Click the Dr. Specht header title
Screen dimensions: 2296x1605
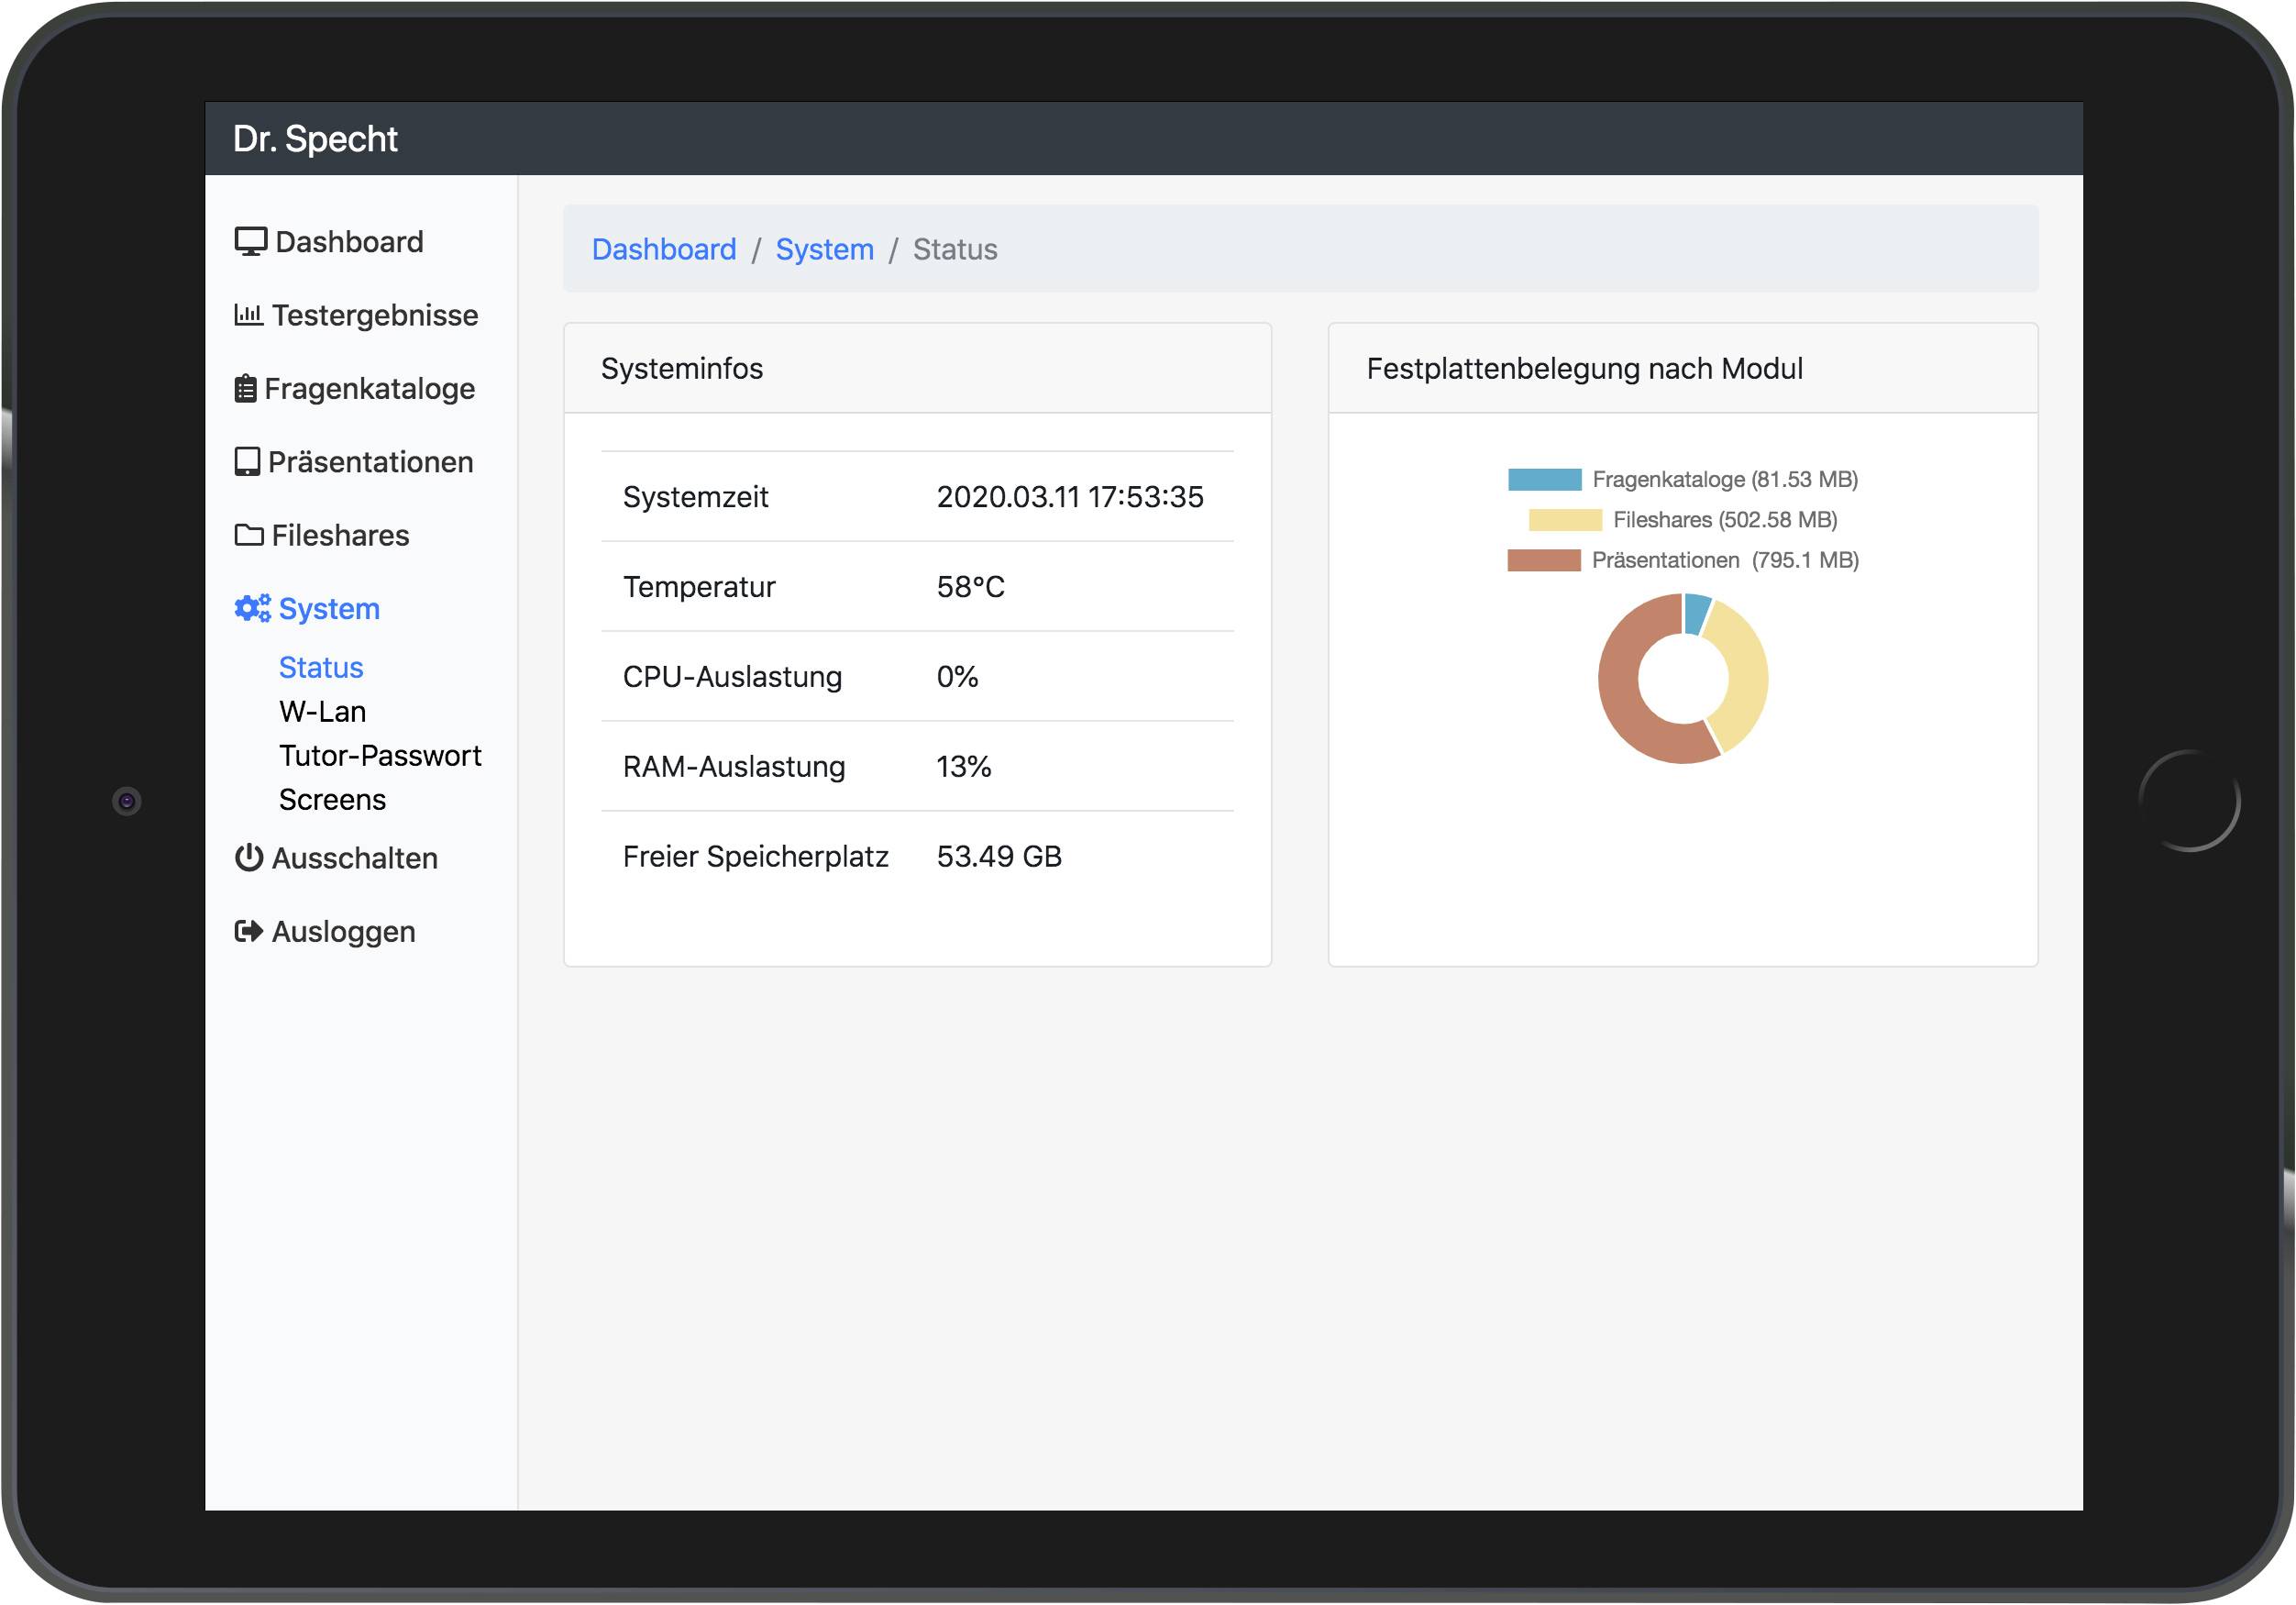[315, 139]
